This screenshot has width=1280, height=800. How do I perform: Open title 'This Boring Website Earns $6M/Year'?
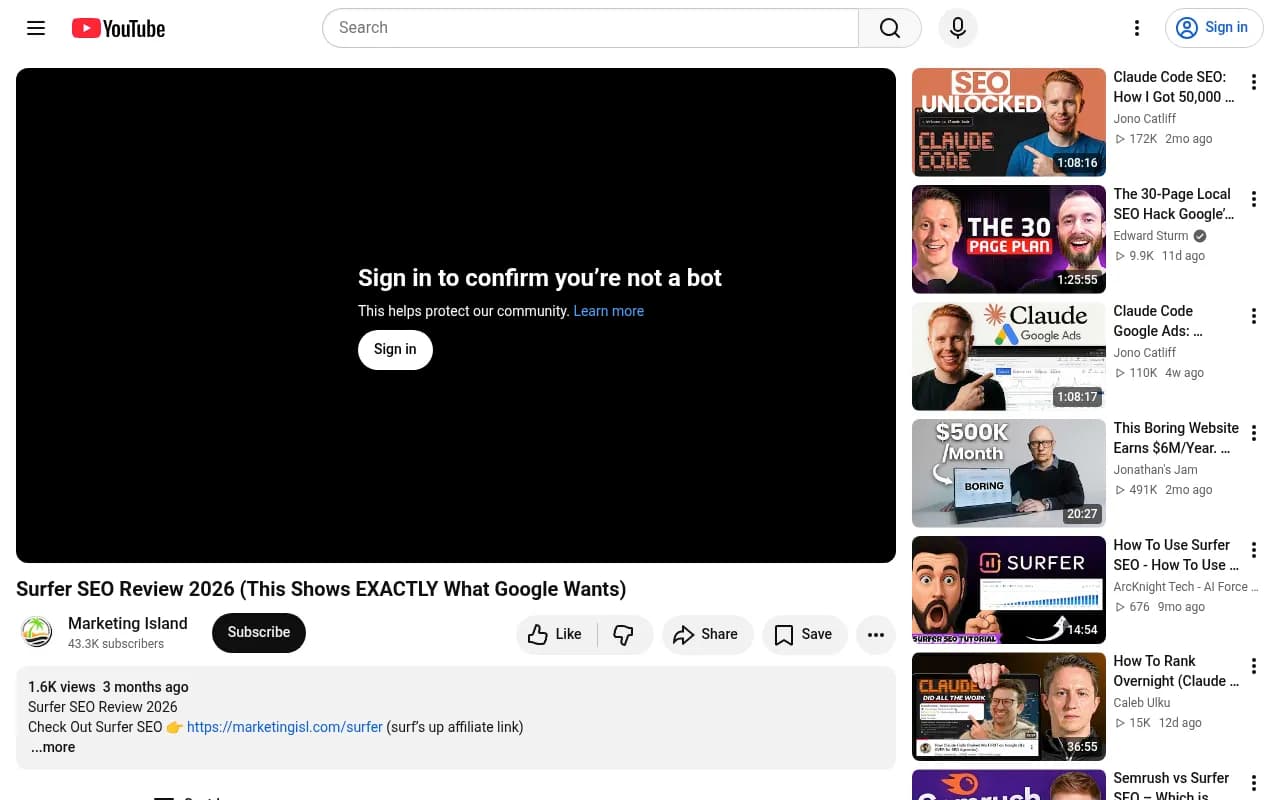pos(1176,438)
